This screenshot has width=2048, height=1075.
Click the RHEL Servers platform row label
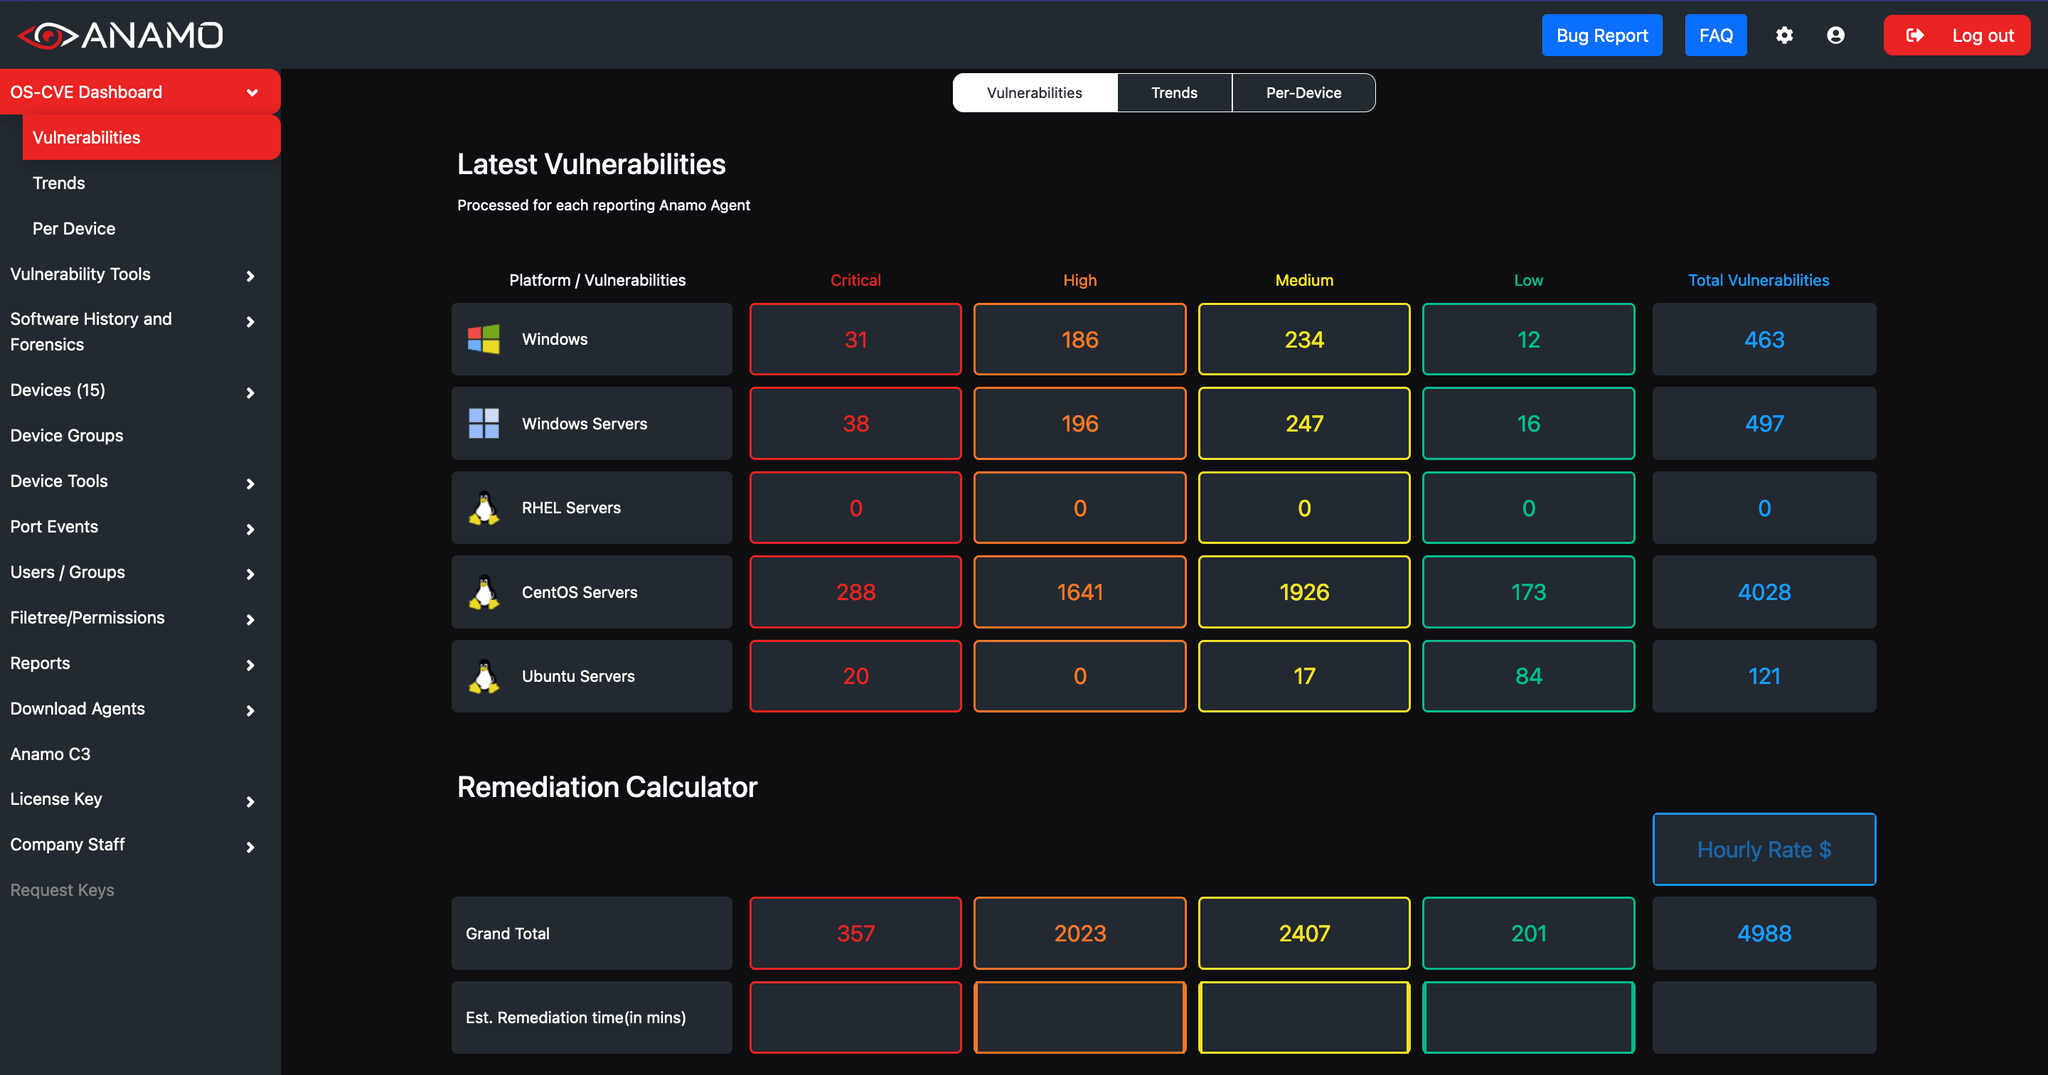(x=571, y=508)
